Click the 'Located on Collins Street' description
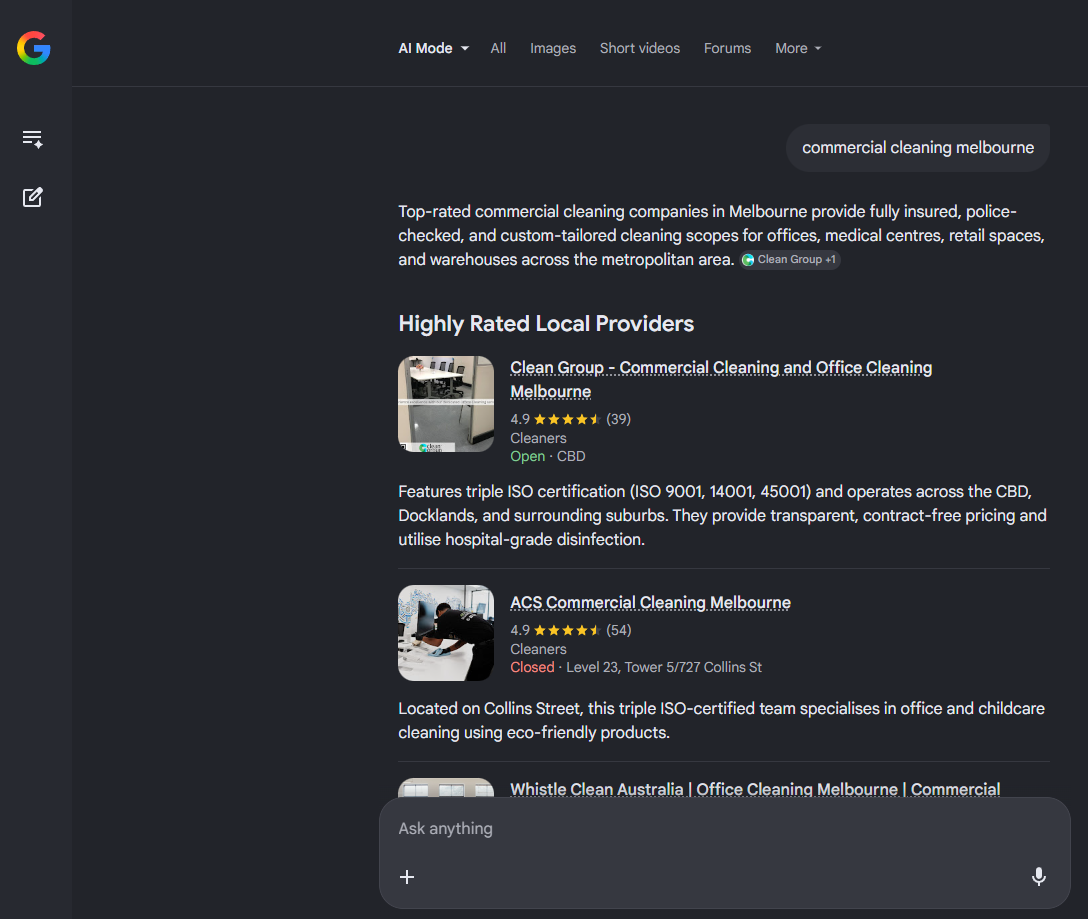Image resolution: width=1088 pixels, height=919 pixels. pos(722,720)
